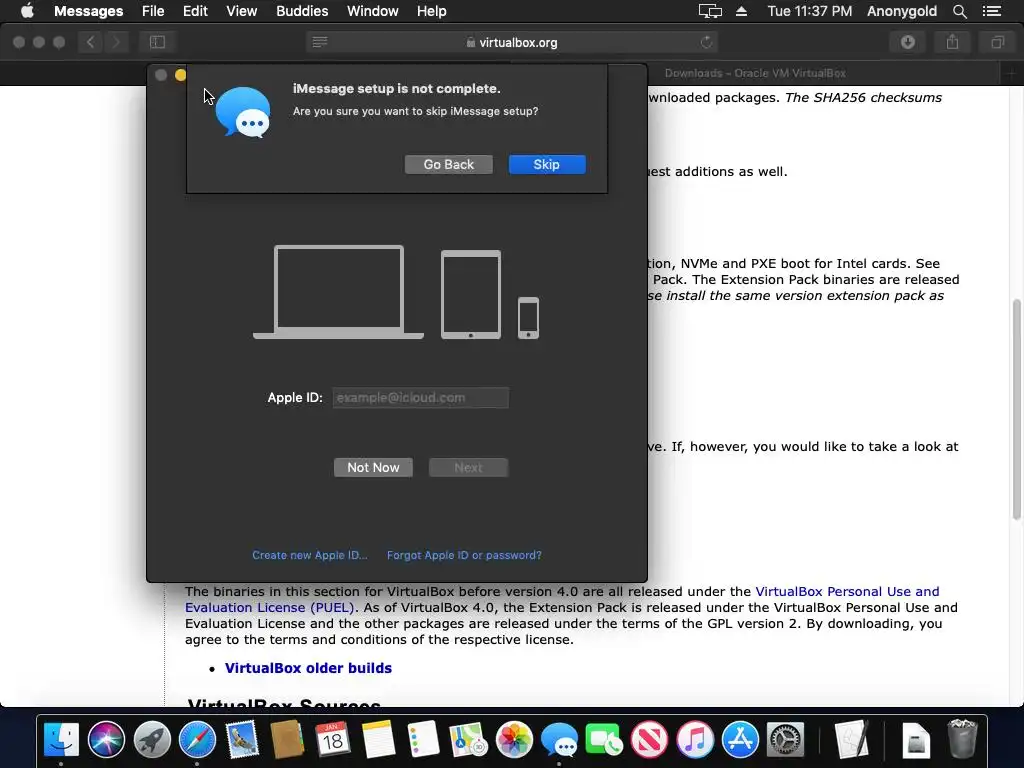Image resolution: width=1024 pixels, height=768 pixels.
Task: Open Notes from the Dock
Action: pyautogui.click(x=378, y=739)
